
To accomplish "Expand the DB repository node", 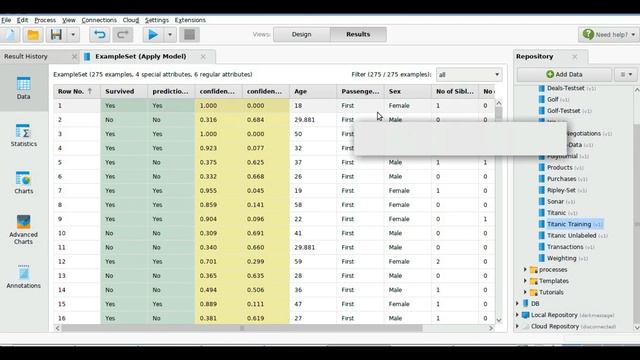I will pyautogui.click(x=518, y=304).
